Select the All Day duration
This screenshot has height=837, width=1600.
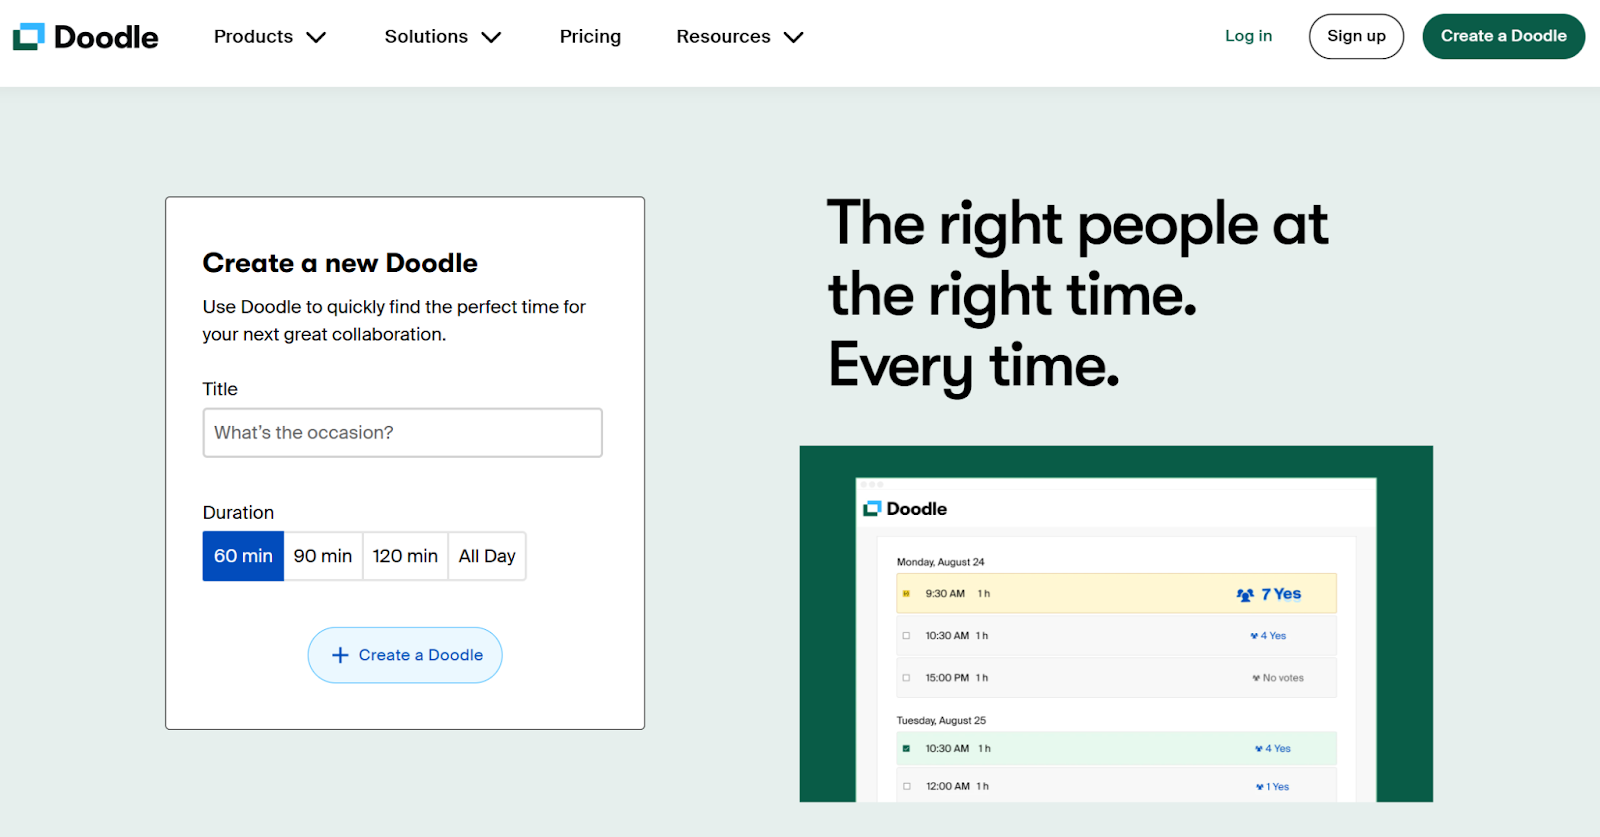pos(487,556)
